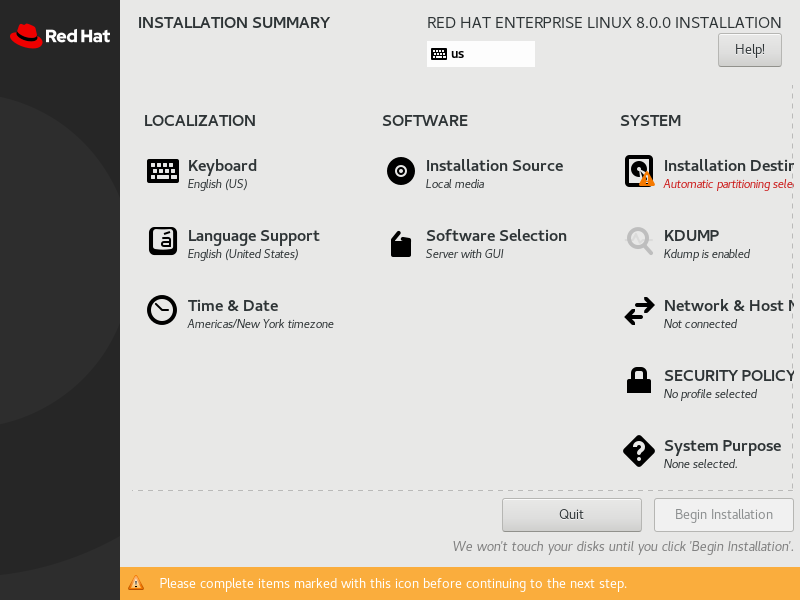Click 'Americas/New York timezone' text
The image size is (800, 600).
point(260,324)
